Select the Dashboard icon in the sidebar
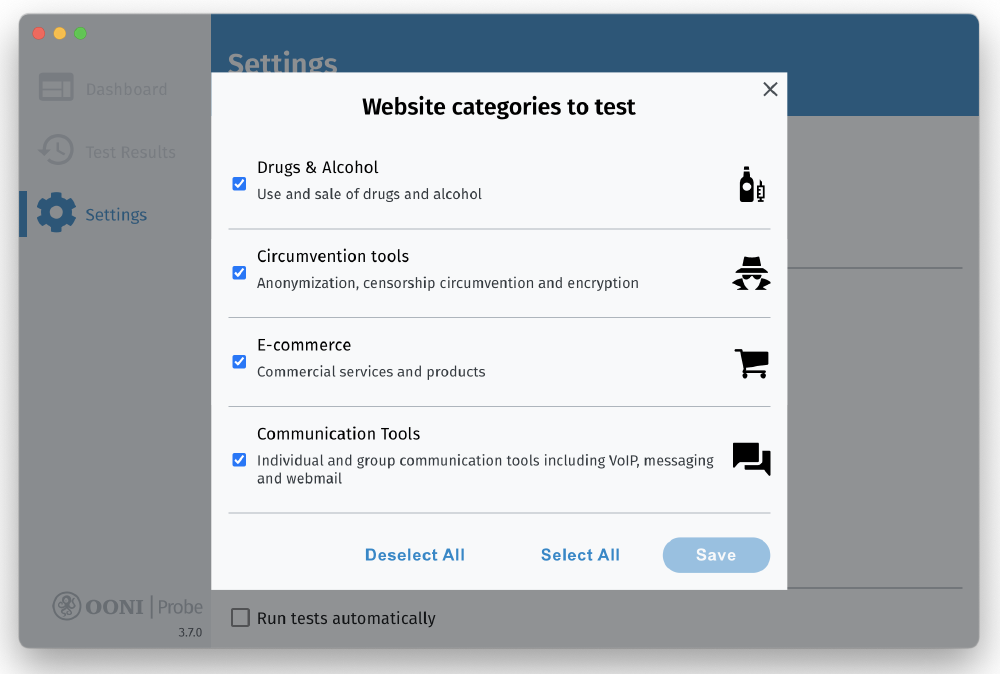Screen dimensions: 1000x674 click(x=57, y=88)
